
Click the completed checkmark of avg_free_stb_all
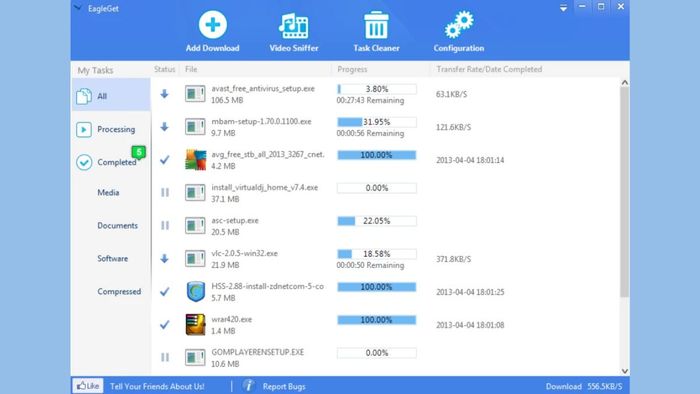(x=165, y=160)
